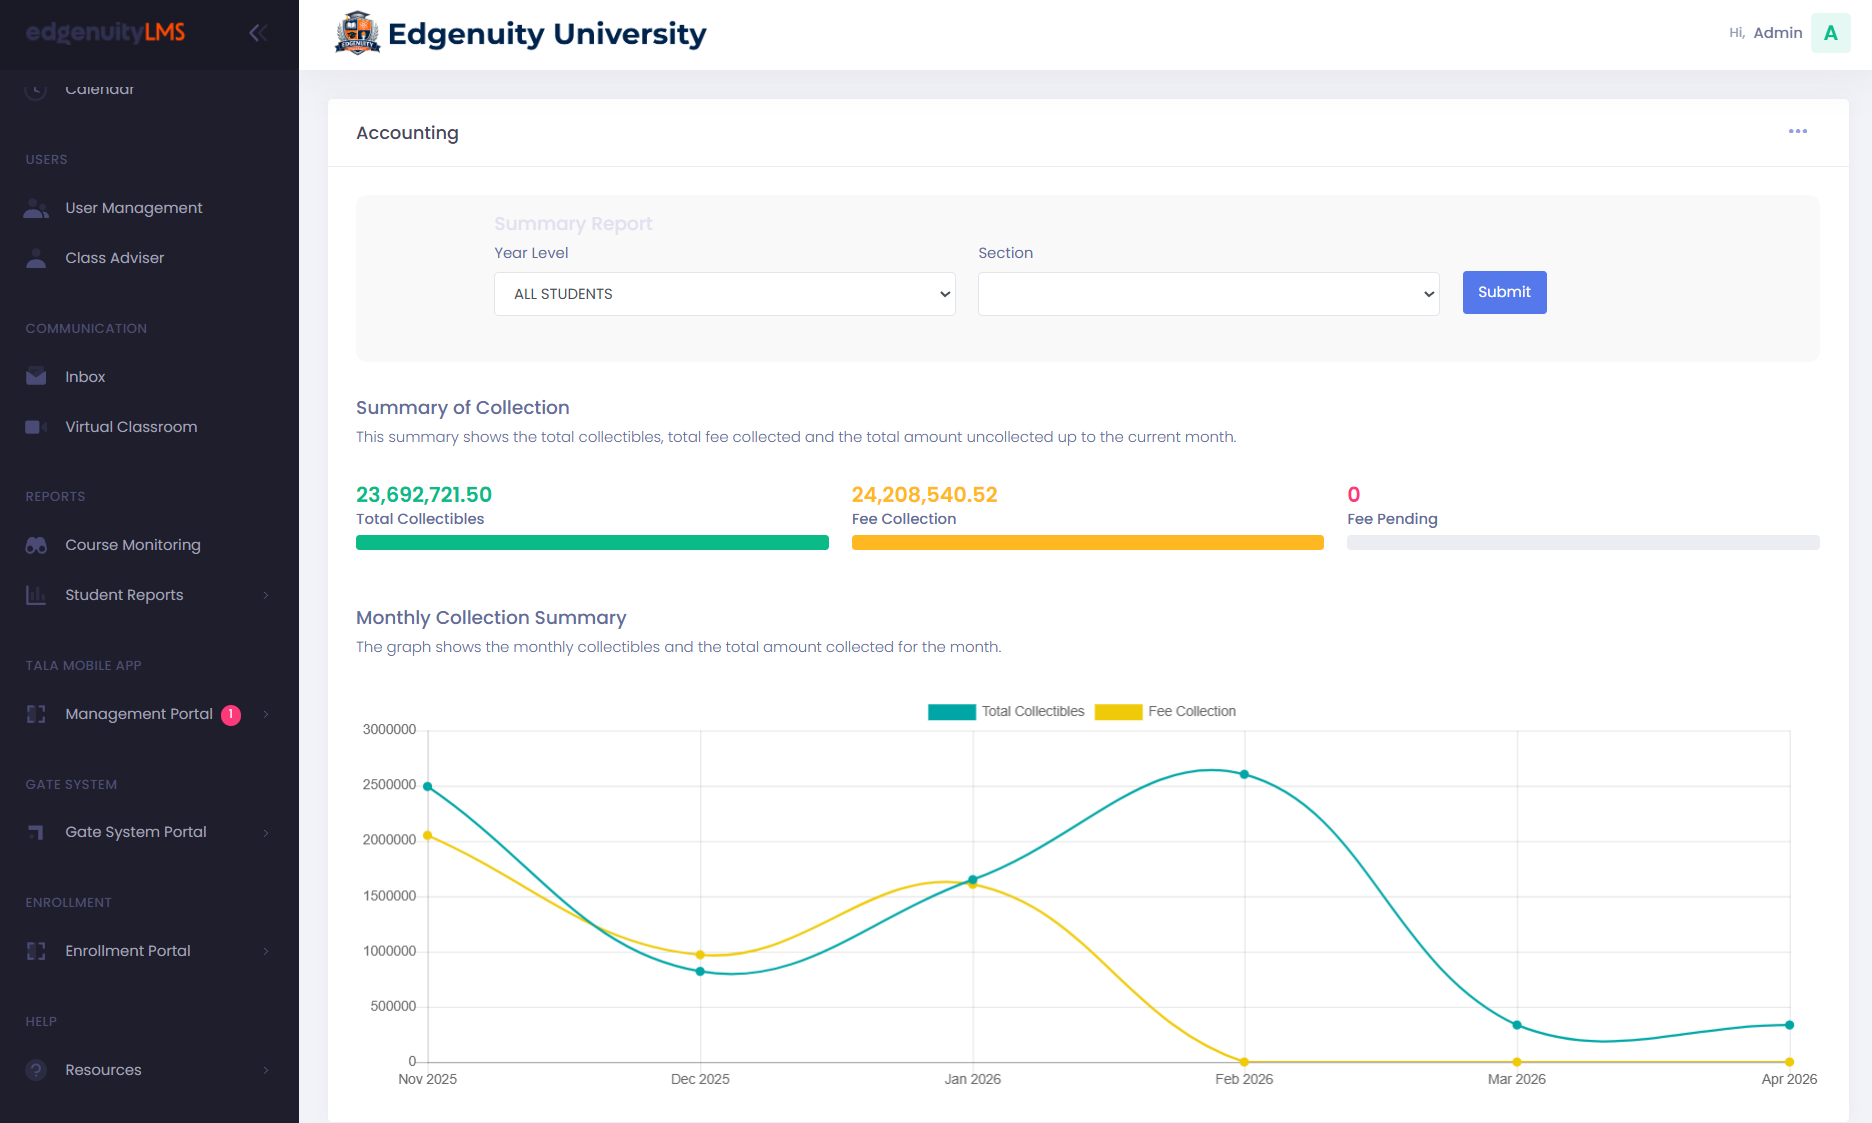Viewport: 1872px width, 1123px height.
Task: Click the Edgenuity University logo
Action: pyautogui.click(x=357, y=32)
